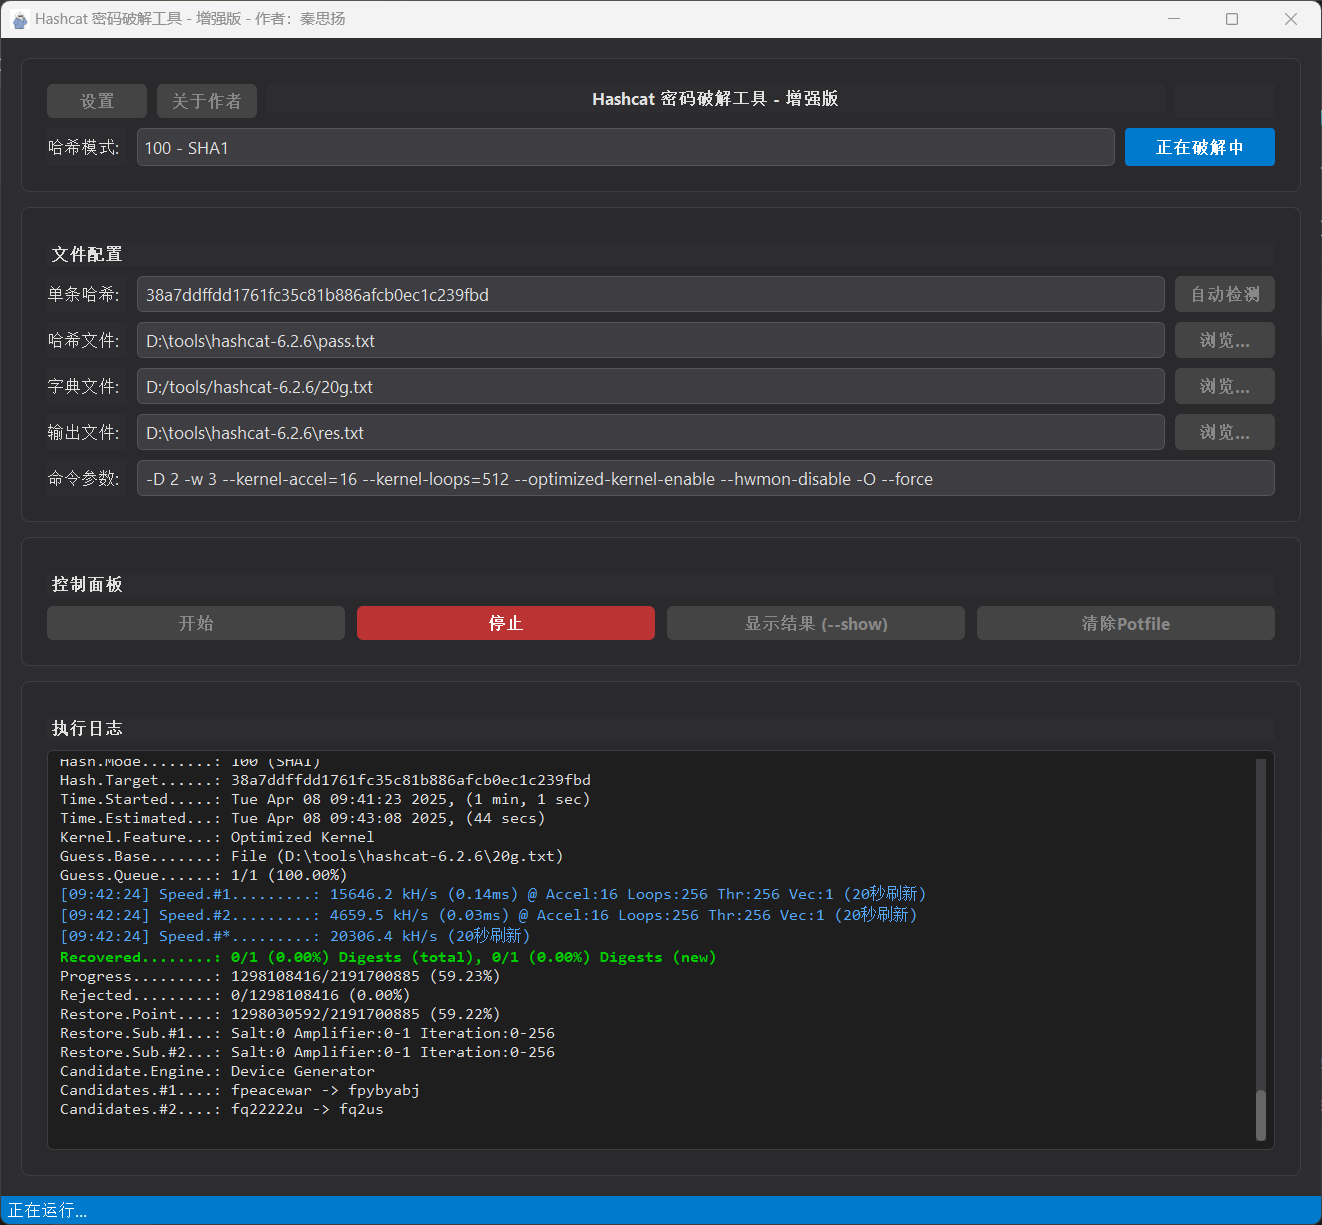The height and width of the screenshot is (1225, 1322).
Task: Click the green Recovered digests log line
Action: (388, 957)
